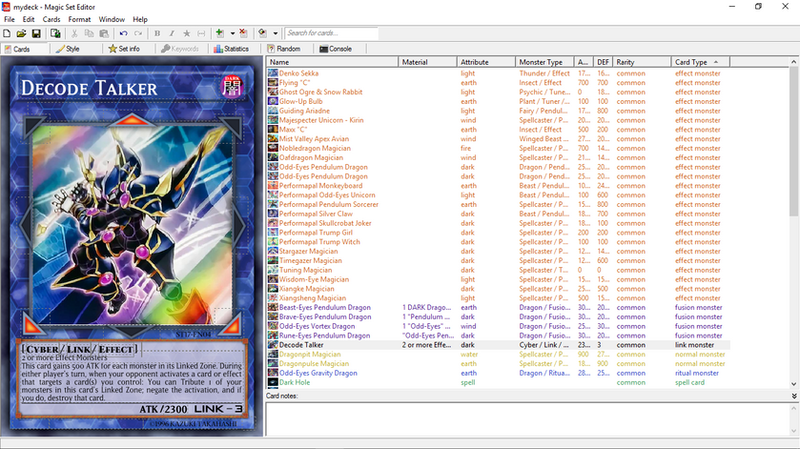The width and height of the screenshot is (800, 449).
Task: Select the Dark Hole spell card
Action: pyautogui.click(x=498, y=382)
